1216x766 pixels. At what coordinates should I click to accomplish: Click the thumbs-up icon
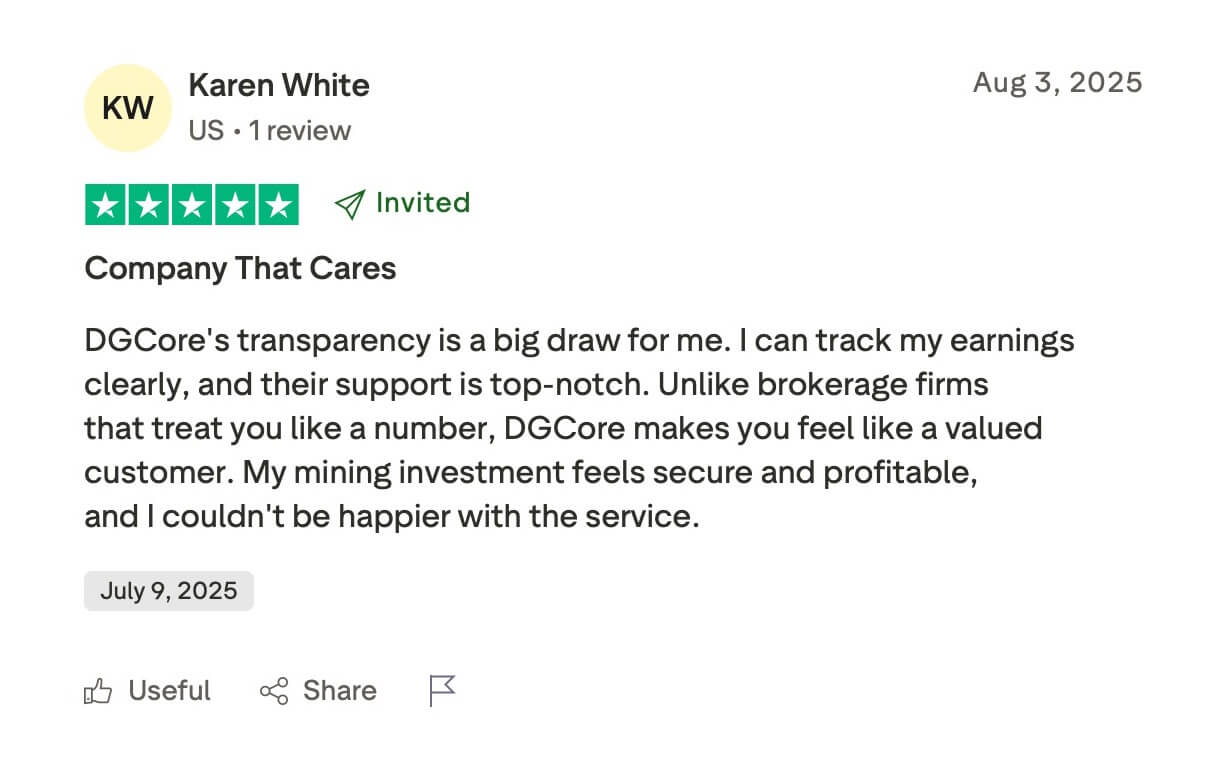point(98,691)
